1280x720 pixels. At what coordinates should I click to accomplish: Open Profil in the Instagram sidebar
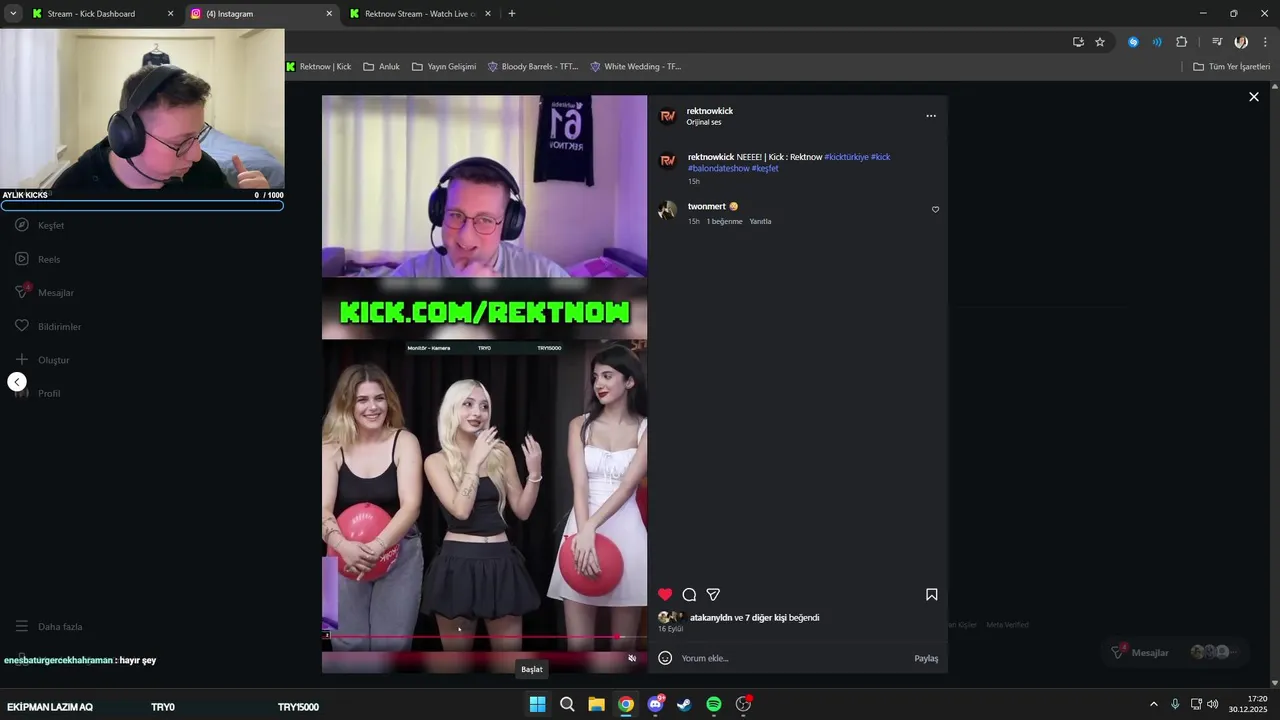[x=38, y=394]
